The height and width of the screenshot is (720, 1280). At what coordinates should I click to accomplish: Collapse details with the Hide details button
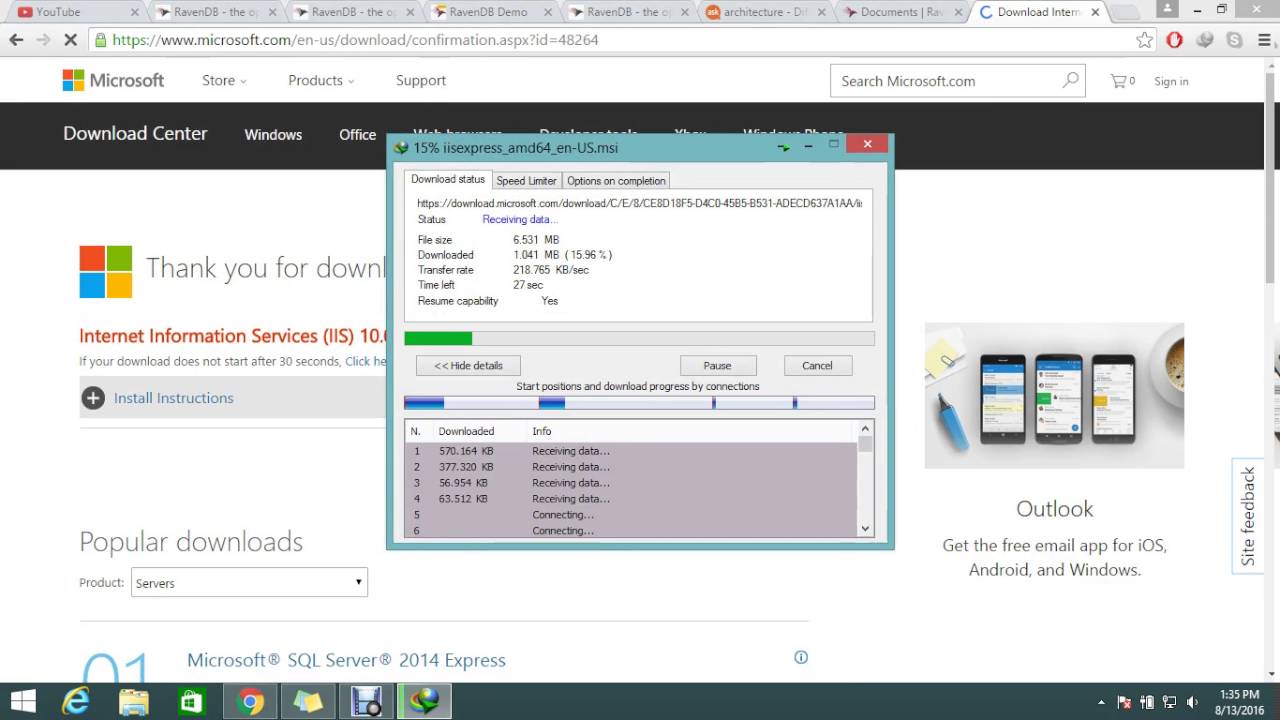pyautogui.click(x=468, y=365)
